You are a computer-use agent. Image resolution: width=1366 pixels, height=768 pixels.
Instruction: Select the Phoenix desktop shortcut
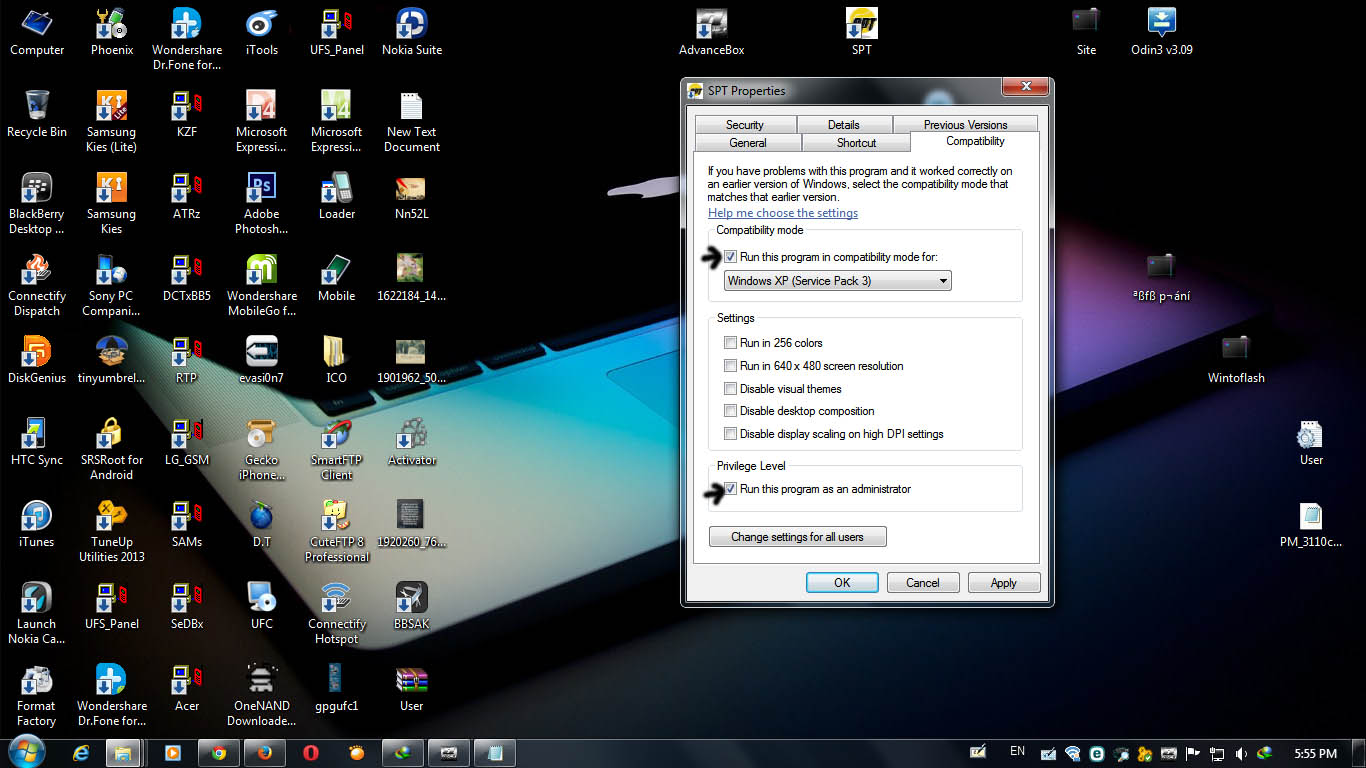[112, 32]
